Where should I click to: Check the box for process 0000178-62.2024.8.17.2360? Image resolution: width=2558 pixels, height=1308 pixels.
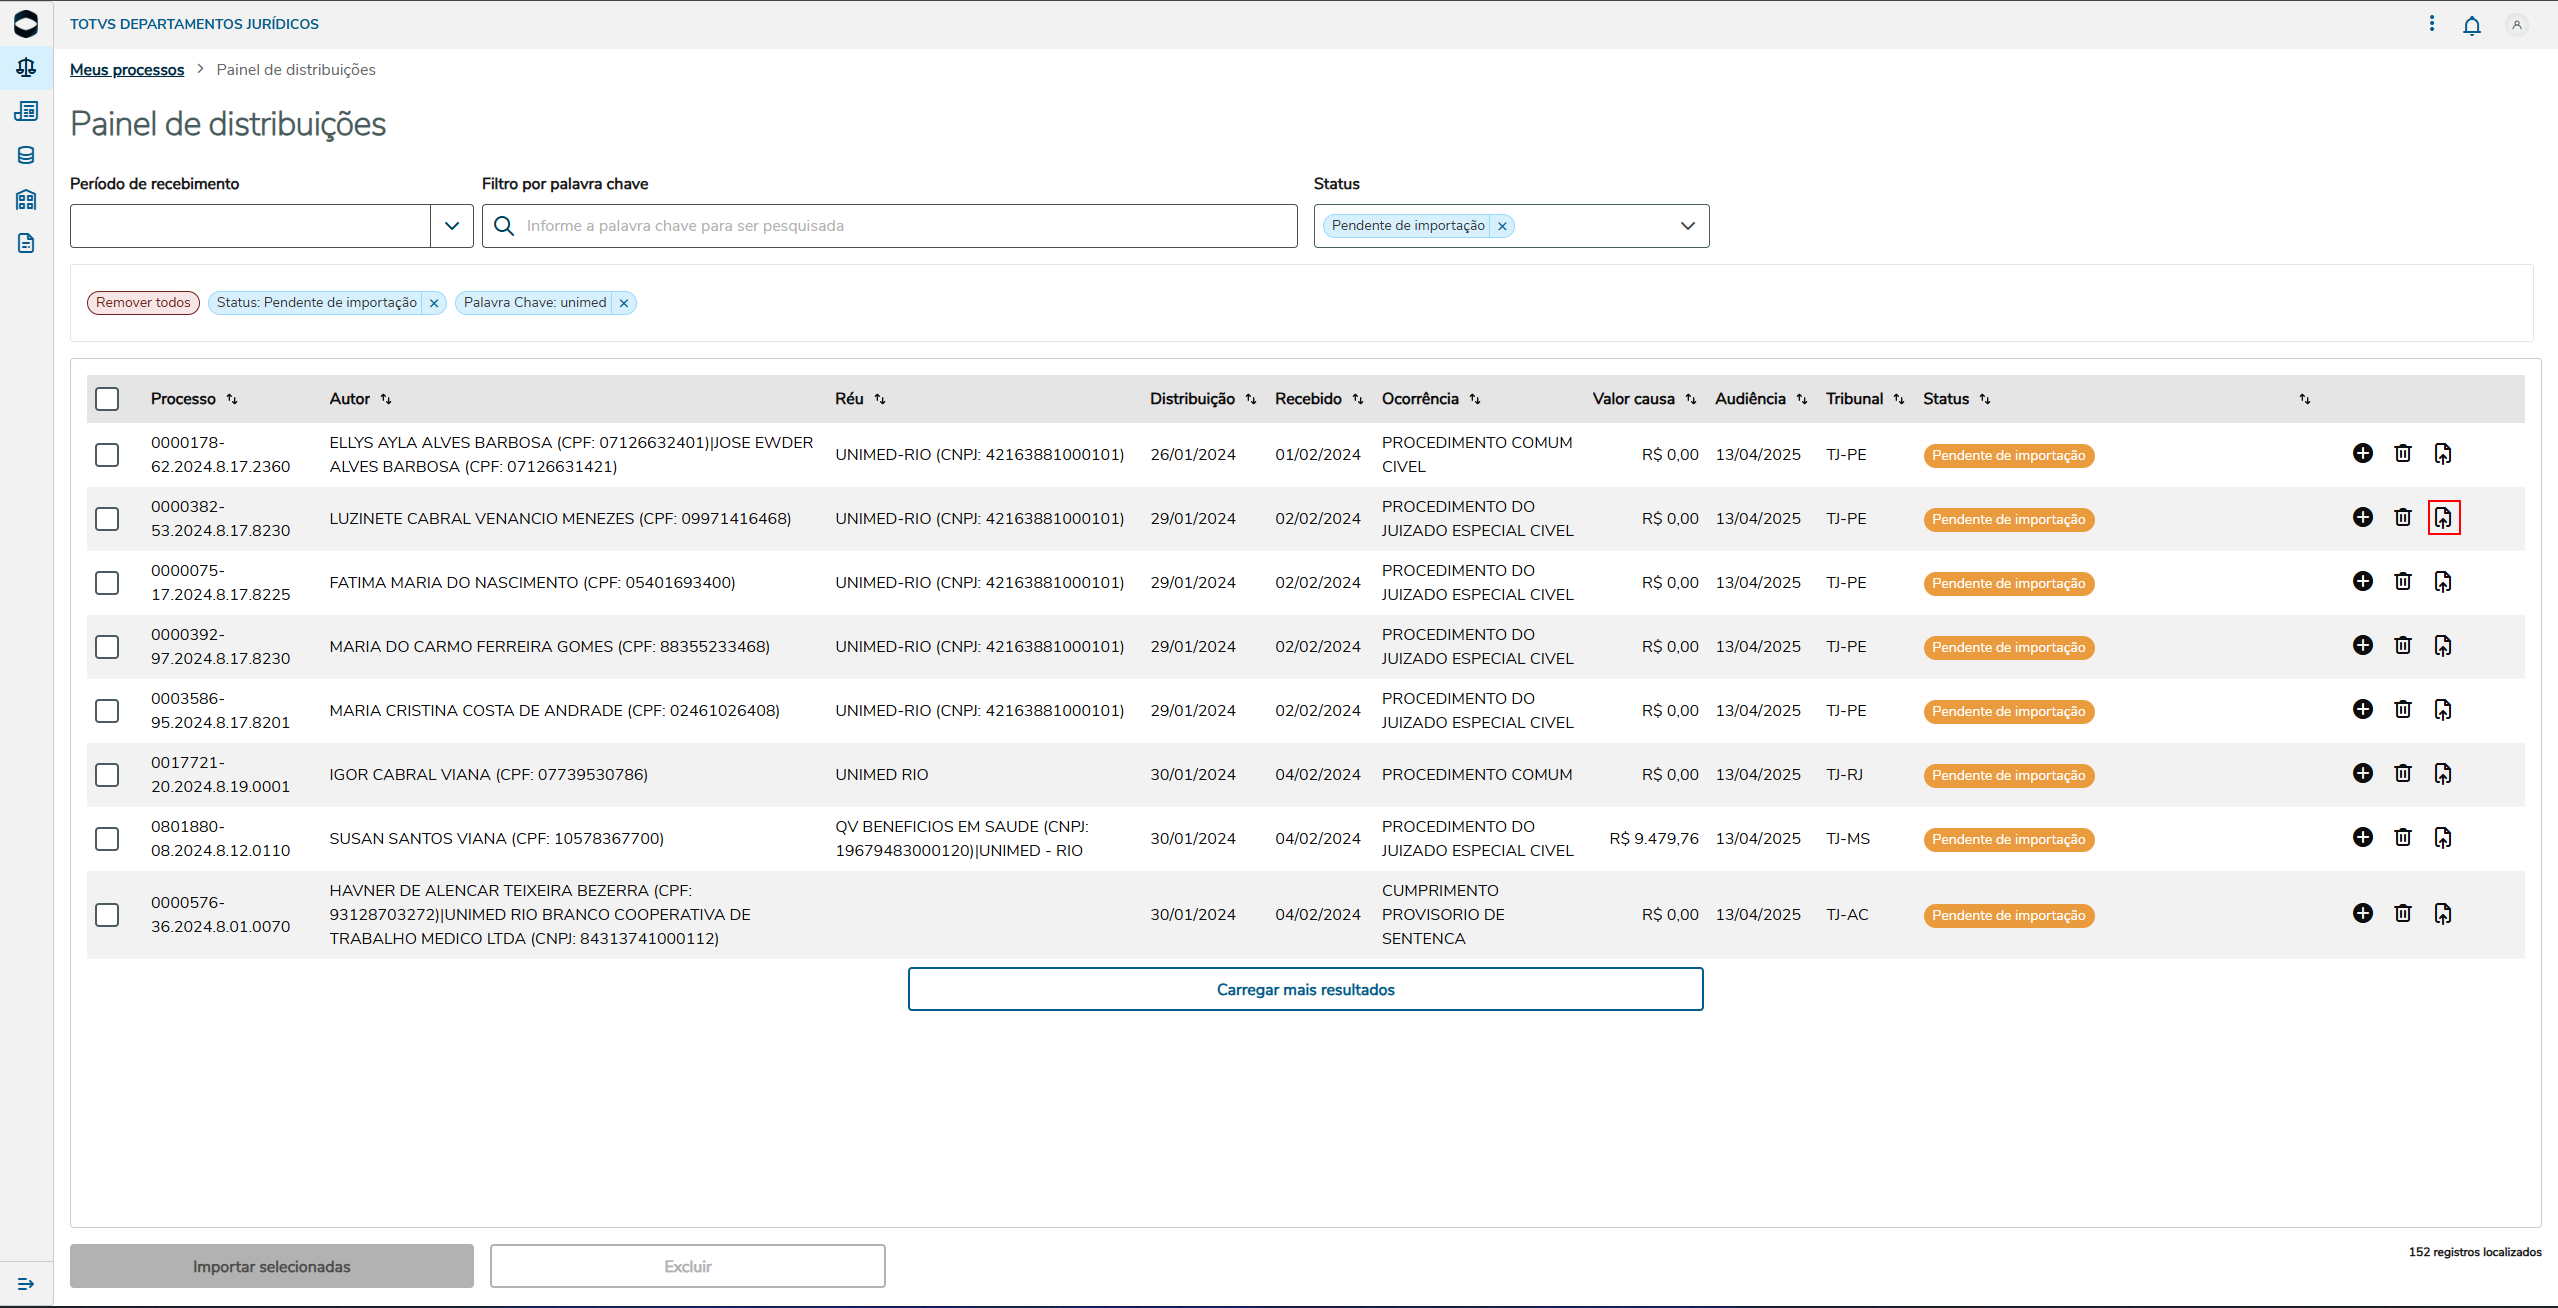[107, 455]
